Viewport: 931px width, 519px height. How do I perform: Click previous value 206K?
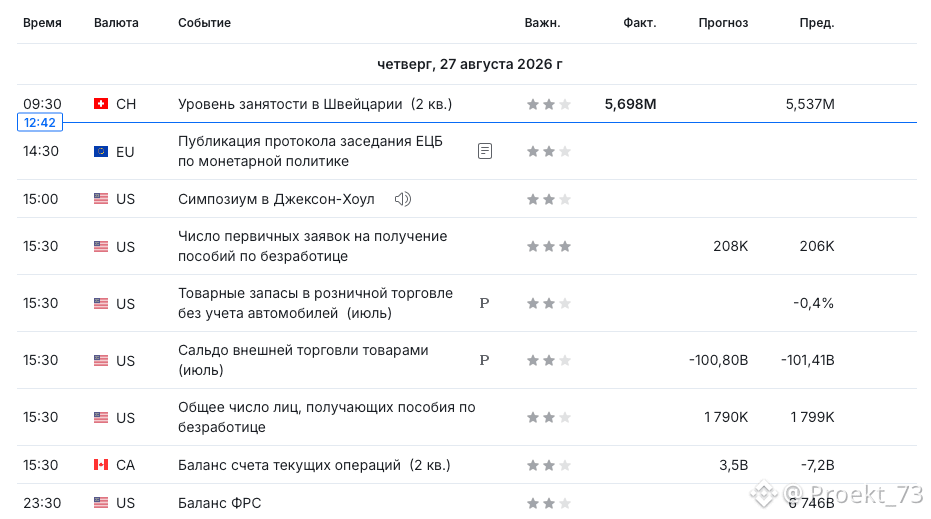tap(817, 246)
